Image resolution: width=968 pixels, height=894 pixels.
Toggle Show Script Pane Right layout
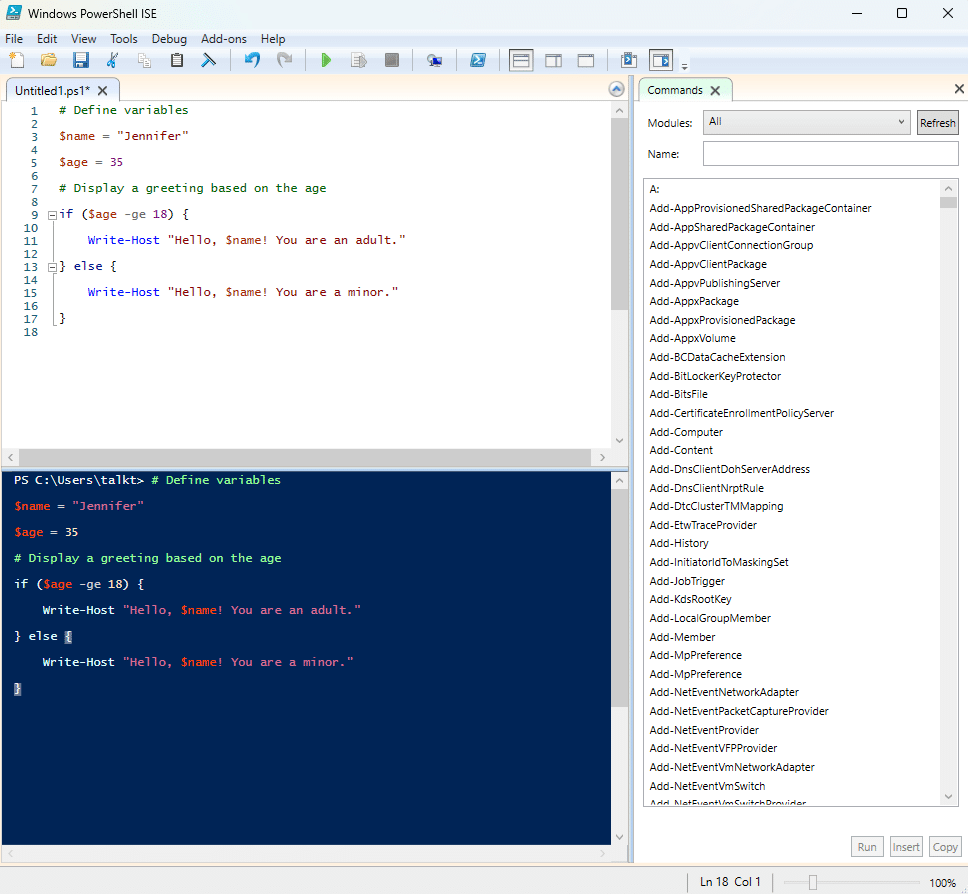(x=553, y=61)
